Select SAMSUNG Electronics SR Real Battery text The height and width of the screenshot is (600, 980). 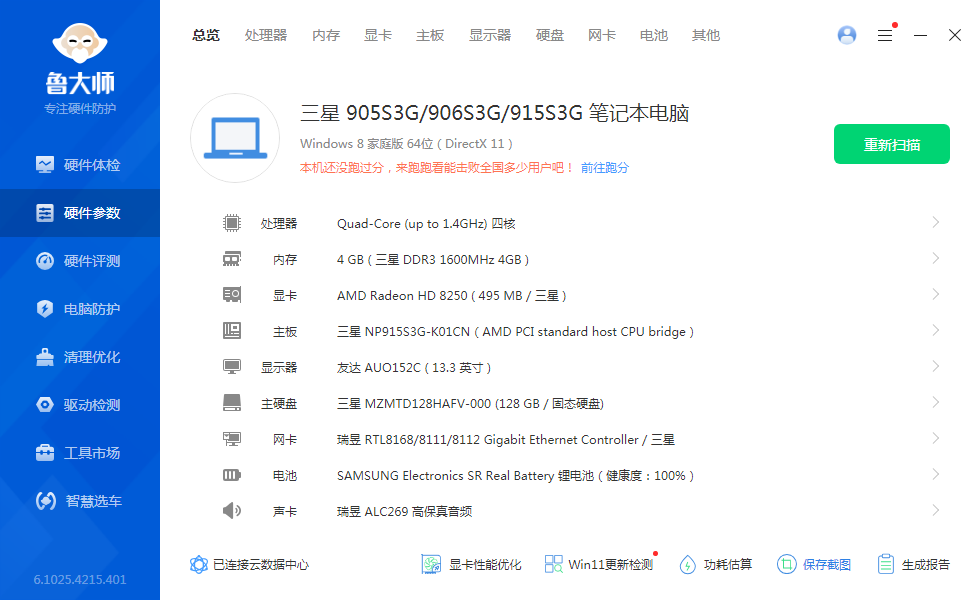[x=516, y=476]
